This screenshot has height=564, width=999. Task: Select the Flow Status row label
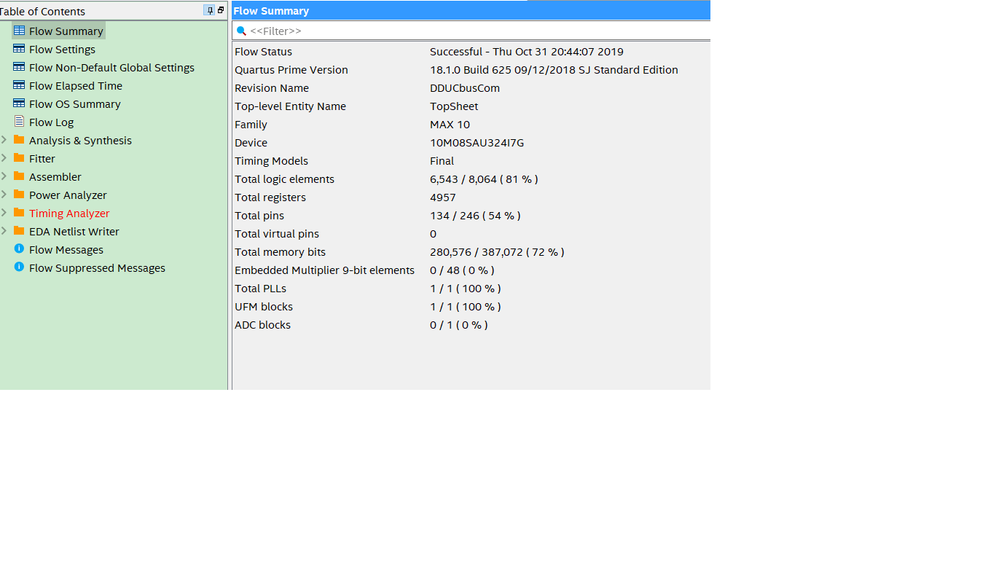pos(263,52)
